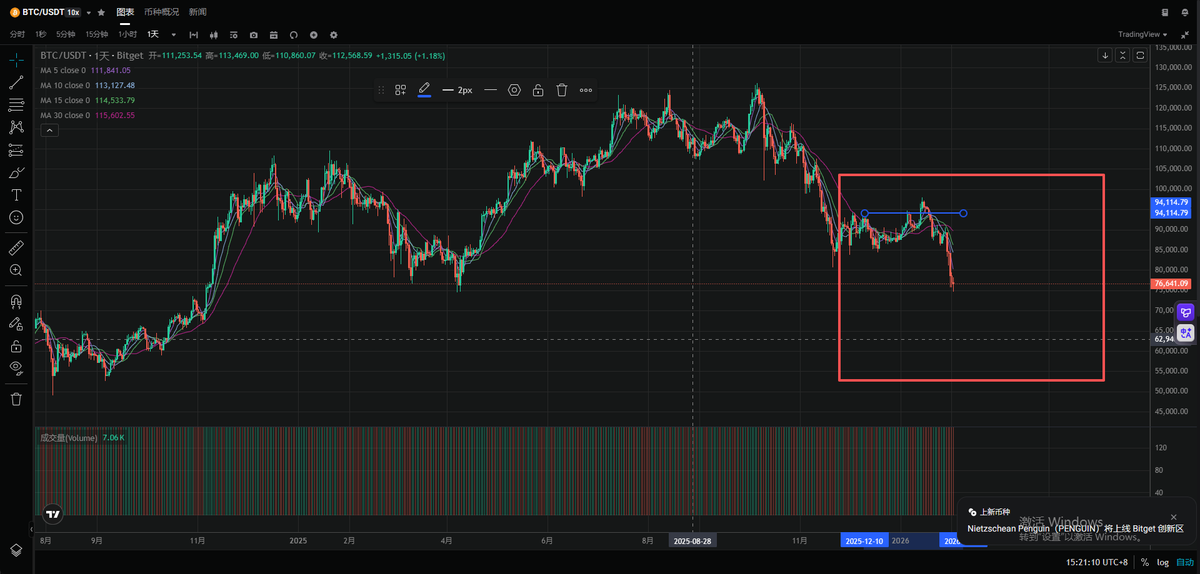Pick line color with pencil swatch
This screenshot has width=1200, height=574.
tap(424, 90)
